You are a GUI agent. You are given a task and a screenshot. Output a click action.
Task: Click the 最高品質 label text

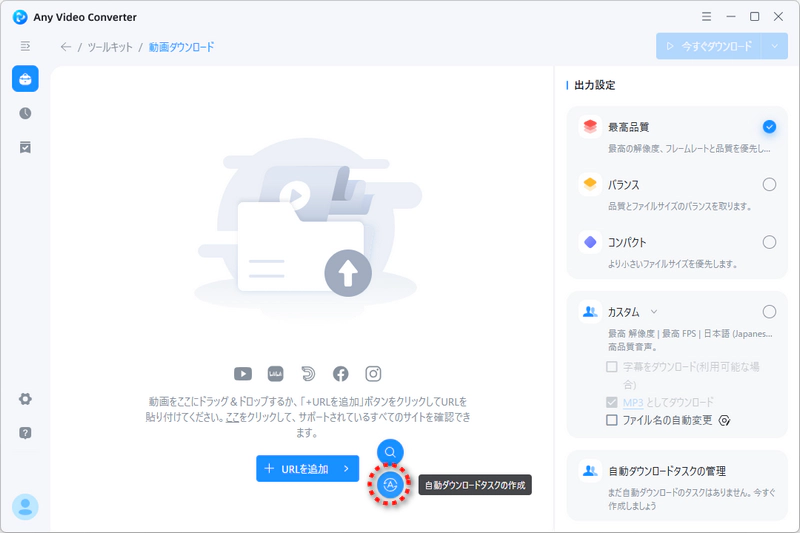pos(628,127)
